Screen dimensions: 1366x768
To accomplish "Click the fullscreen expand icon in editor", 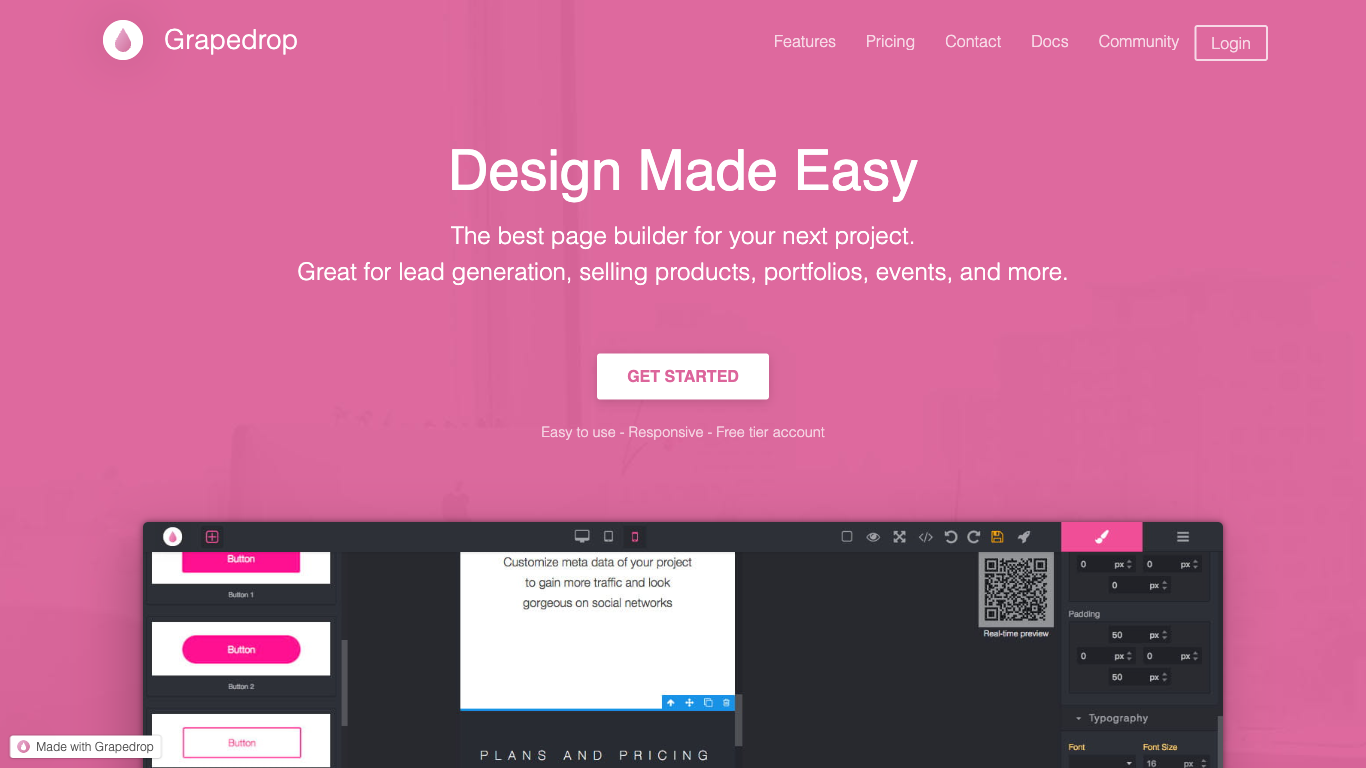I will click(899, 537).
